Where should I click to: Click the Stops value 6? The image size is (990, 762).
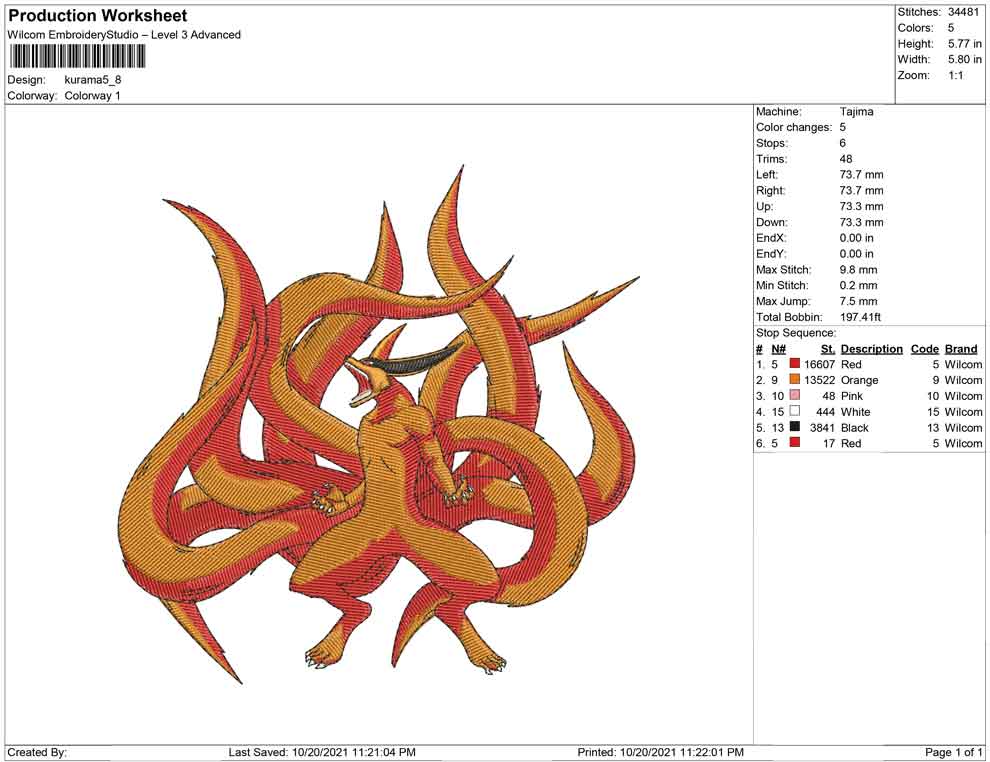point(843,143)
